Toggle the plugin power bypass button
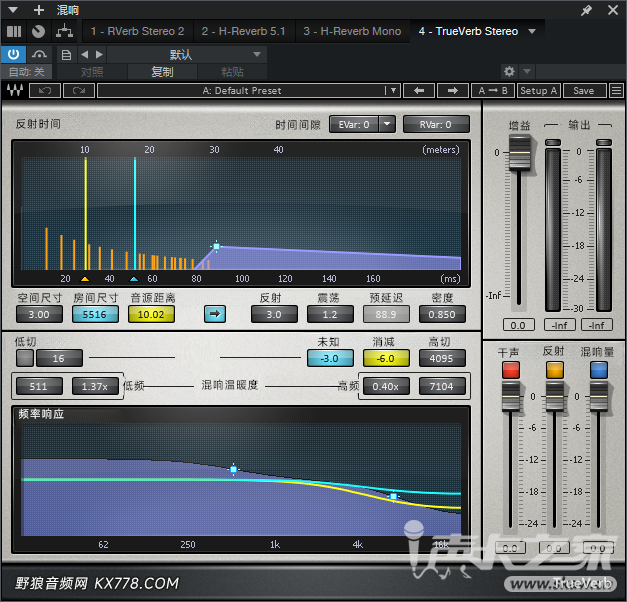The height and width of the screenshot is (602, 627). (13, 54)
